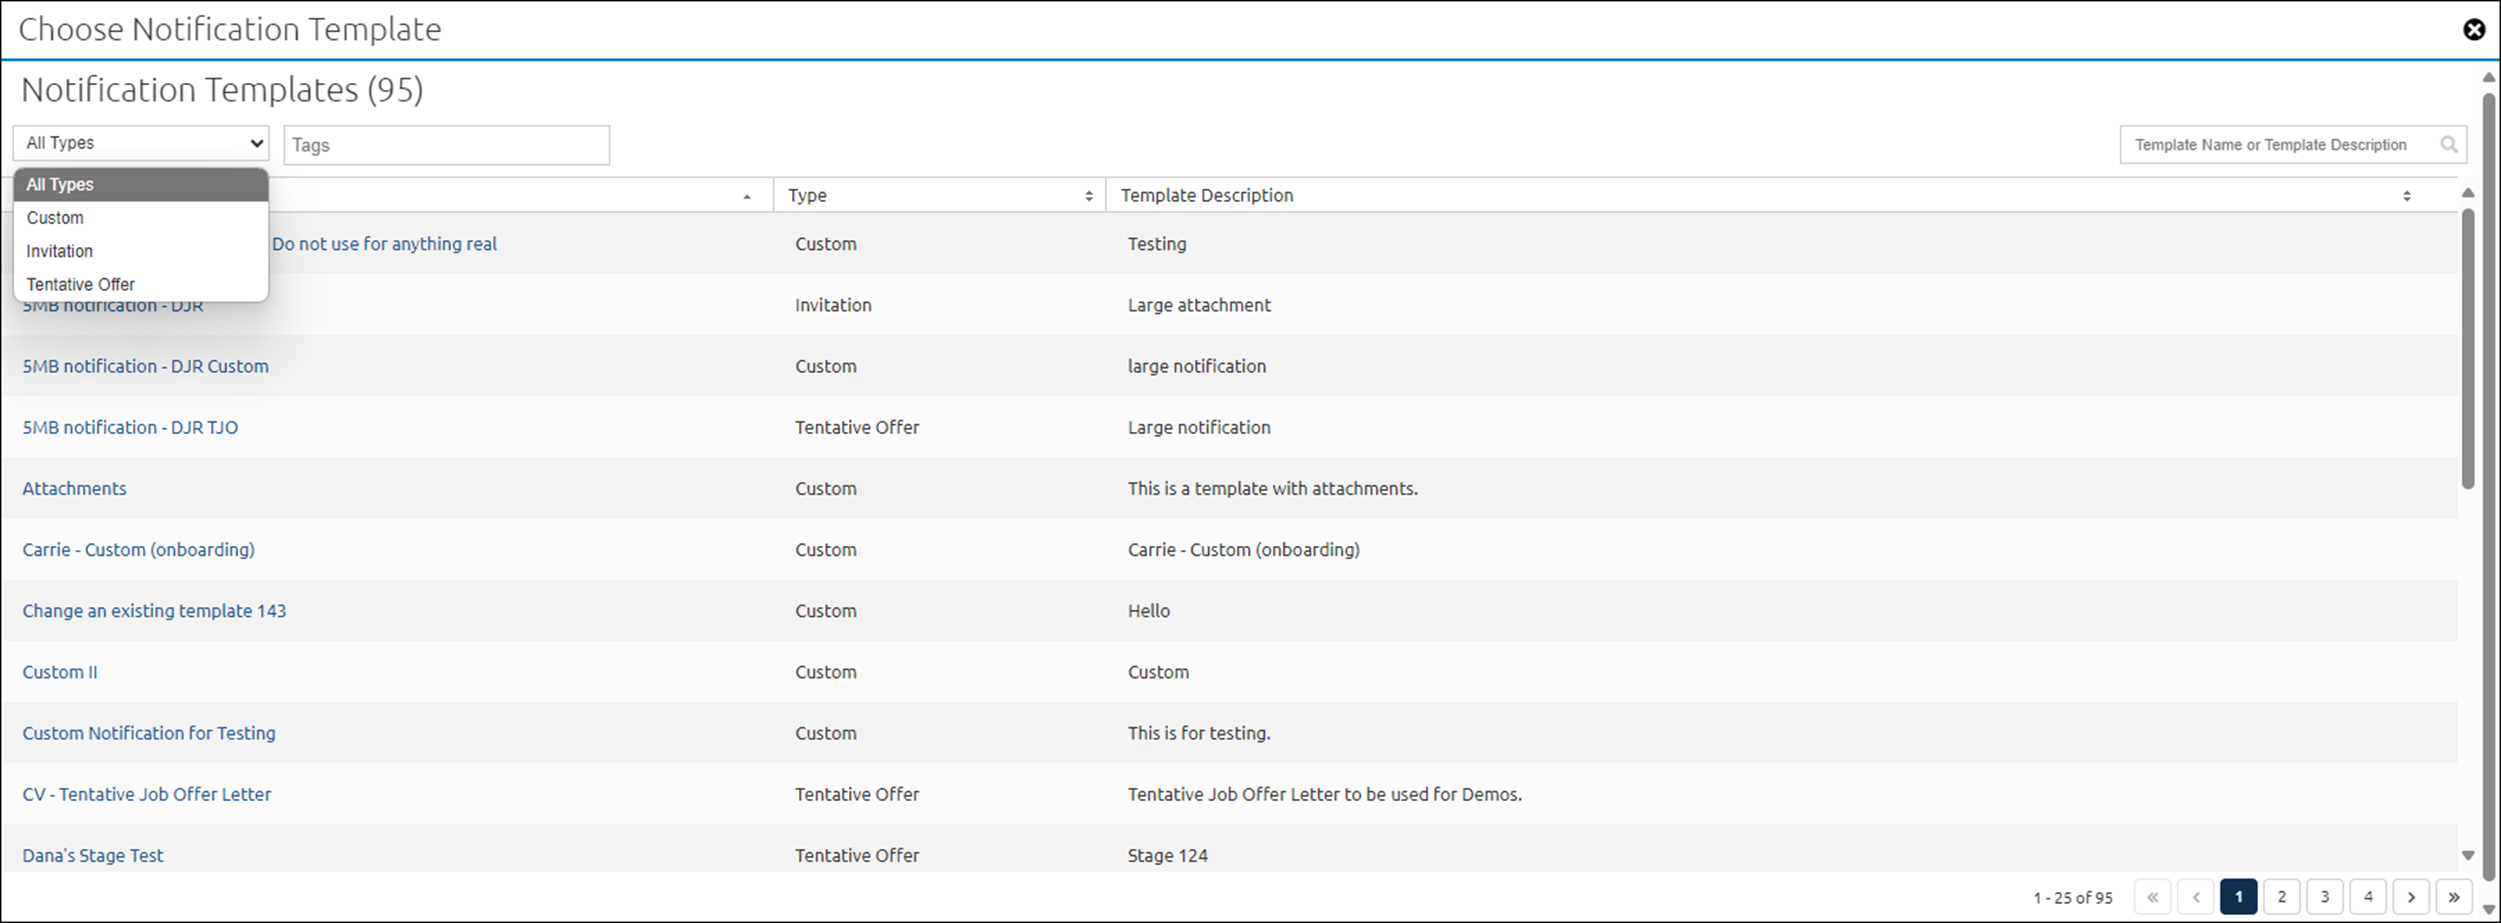Go to previous page of results
The image size is (2501, 923).
click(2196, 897)
